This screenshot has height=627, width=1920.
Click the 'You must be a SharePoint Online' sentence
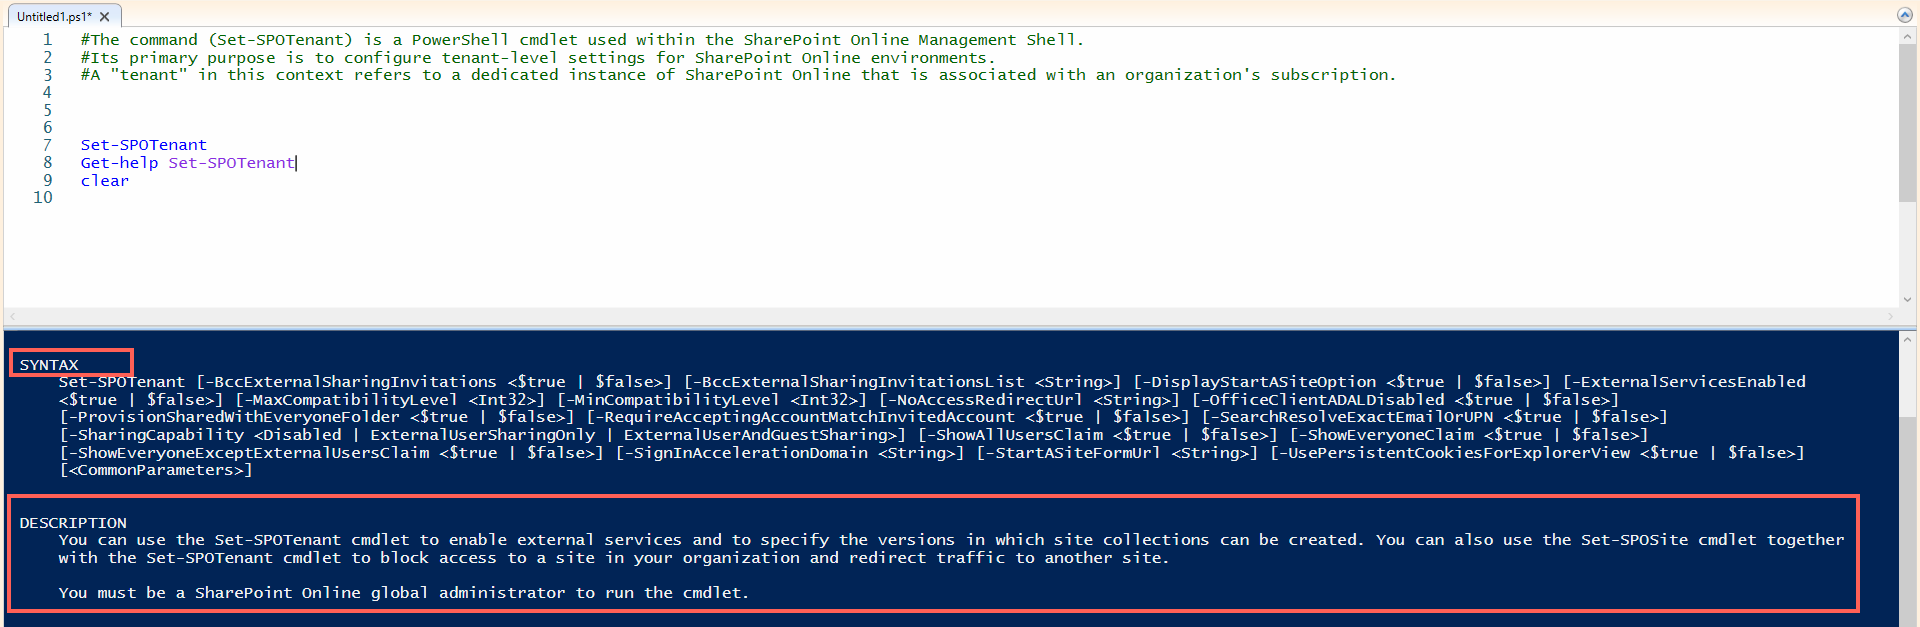[x=403, y=593]
